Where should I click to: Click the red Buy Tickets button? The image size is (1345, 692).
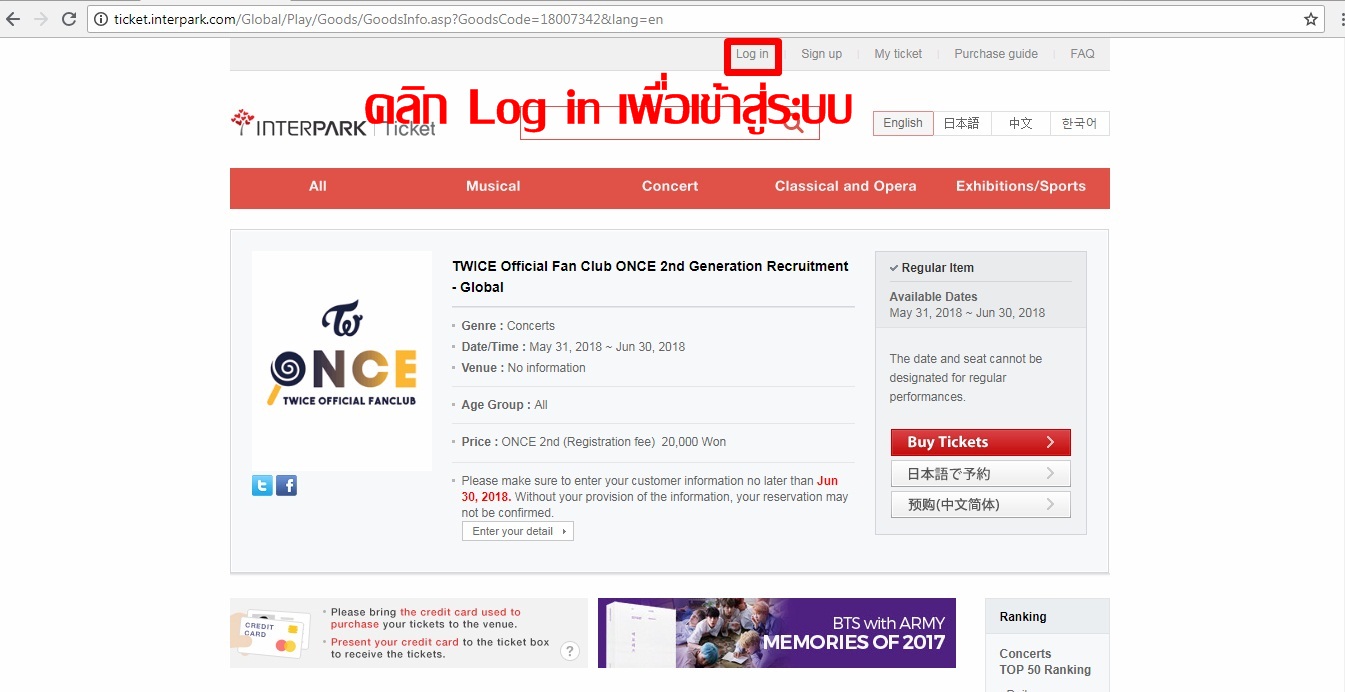coord(980,442)
